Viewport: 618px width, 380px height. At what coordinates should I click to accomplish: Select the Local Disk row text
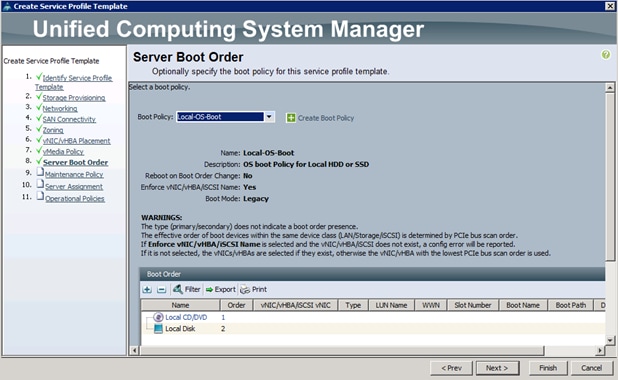click(x=180, y=329)
